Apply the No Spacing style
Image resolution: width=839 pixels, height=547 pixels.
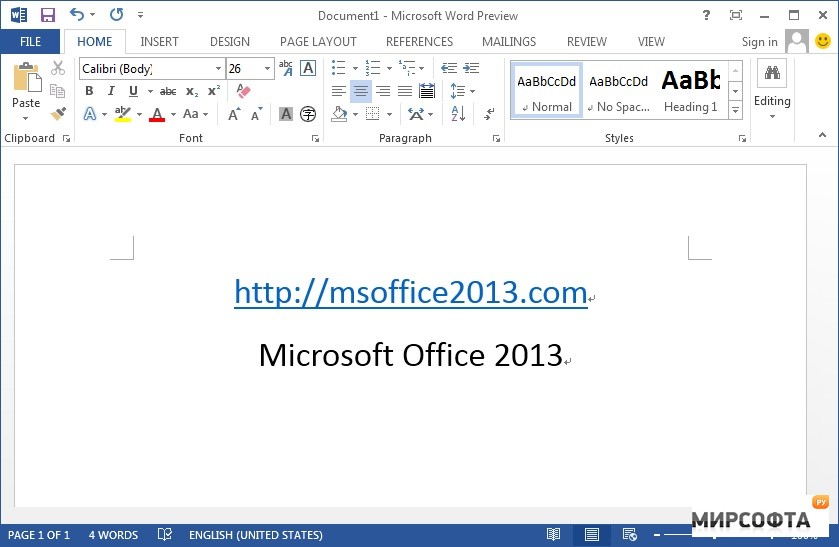tap(619, 89)
